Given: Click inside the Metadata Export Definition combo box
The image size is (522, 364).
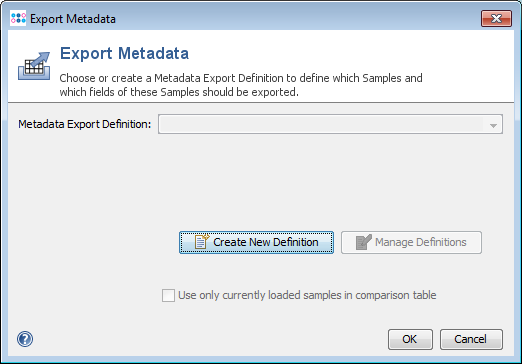Looking at the screenshot, I should tap(330, 124).
